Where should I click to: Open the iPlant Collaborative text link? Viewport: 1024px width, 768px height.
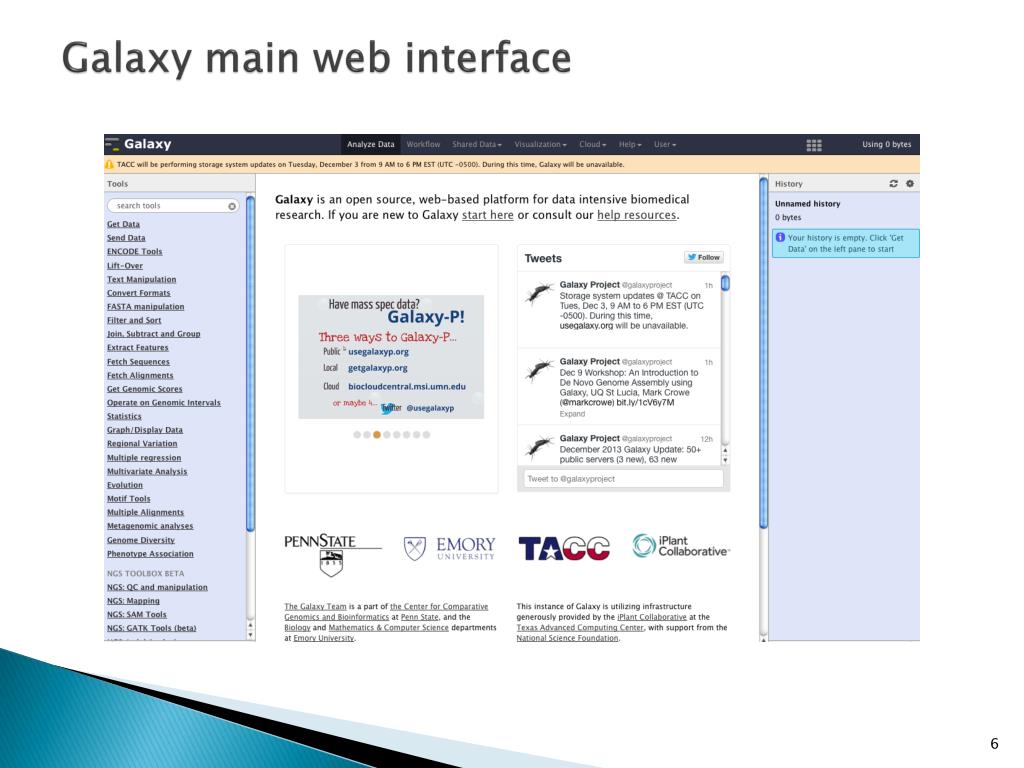tap(652, 617)
